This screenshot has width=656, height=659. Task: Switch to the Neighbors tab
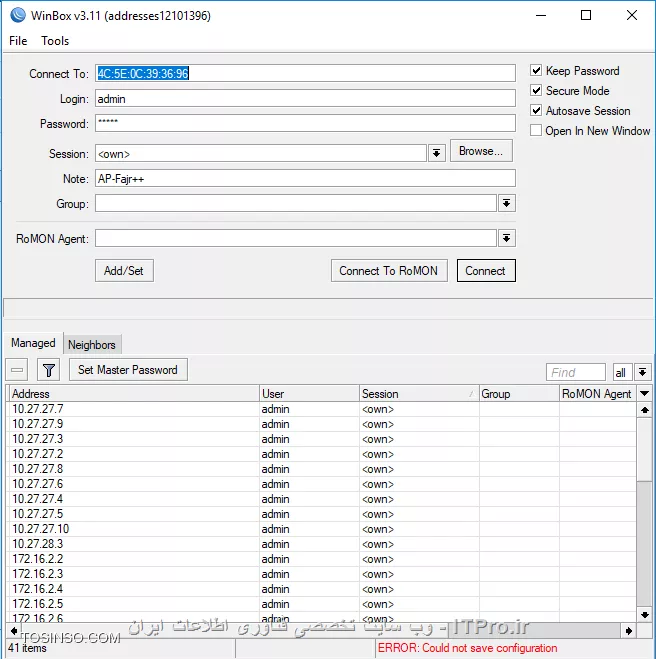tap(92, 345)
